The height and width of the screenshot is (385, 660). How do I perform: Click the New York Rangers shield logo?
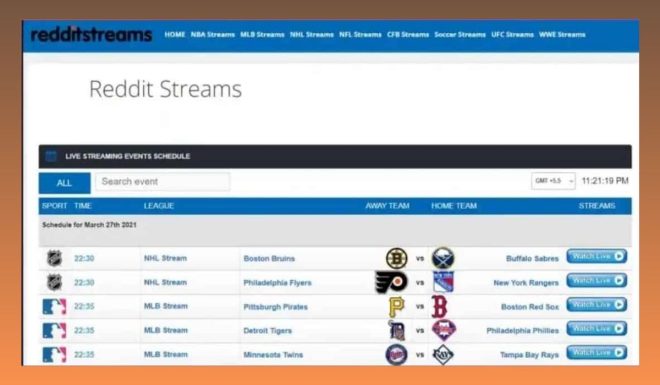point(443,282)
